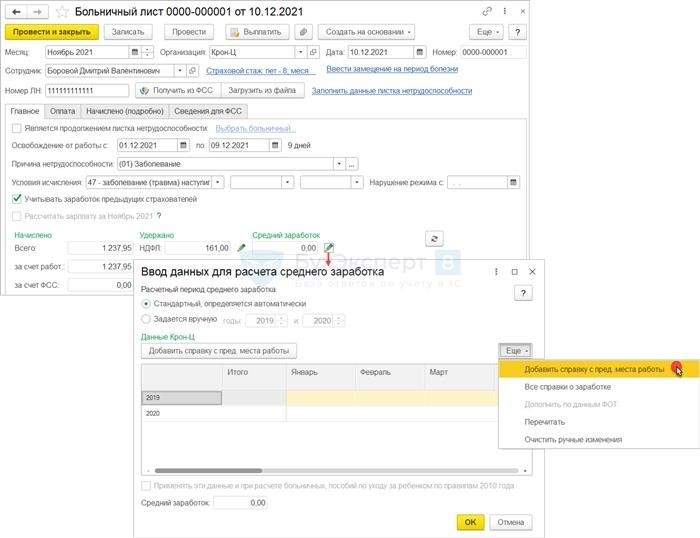Viewport: 700px width, 538px height.
Task: Choose Все справки о заработке menu item
Action: (598, 387)
